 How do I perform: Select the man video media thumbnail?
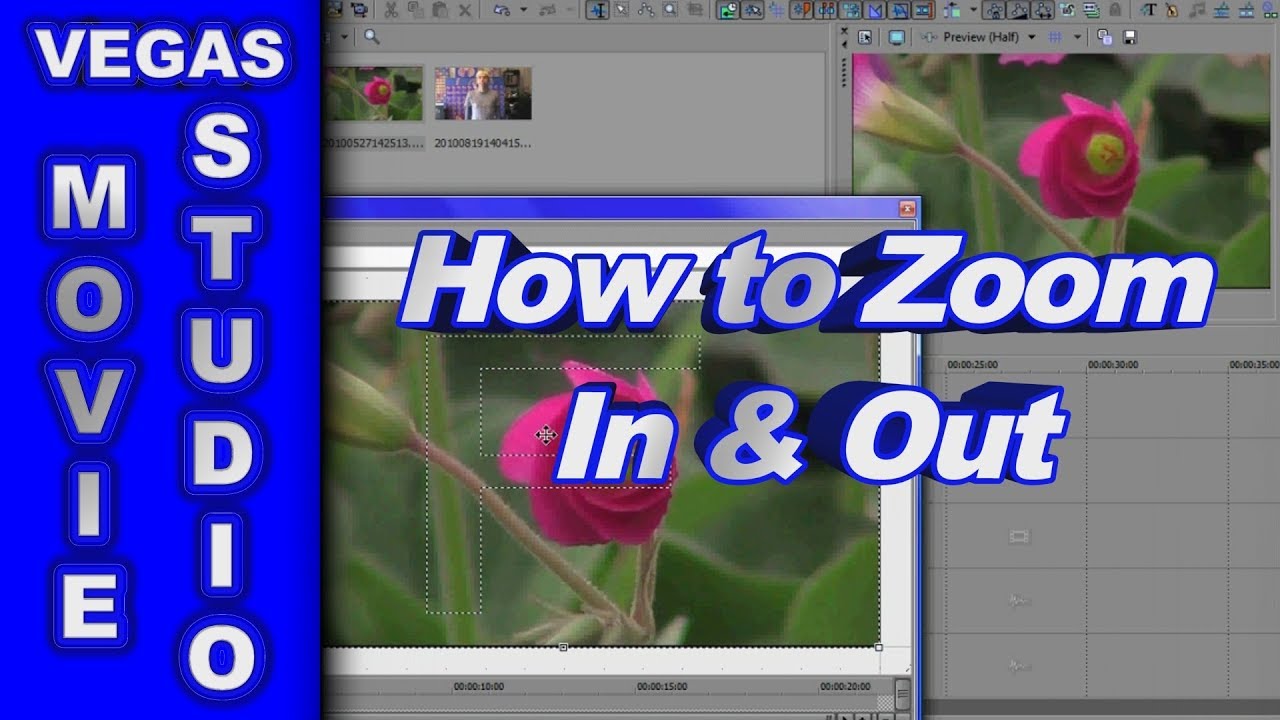point(483,93)
